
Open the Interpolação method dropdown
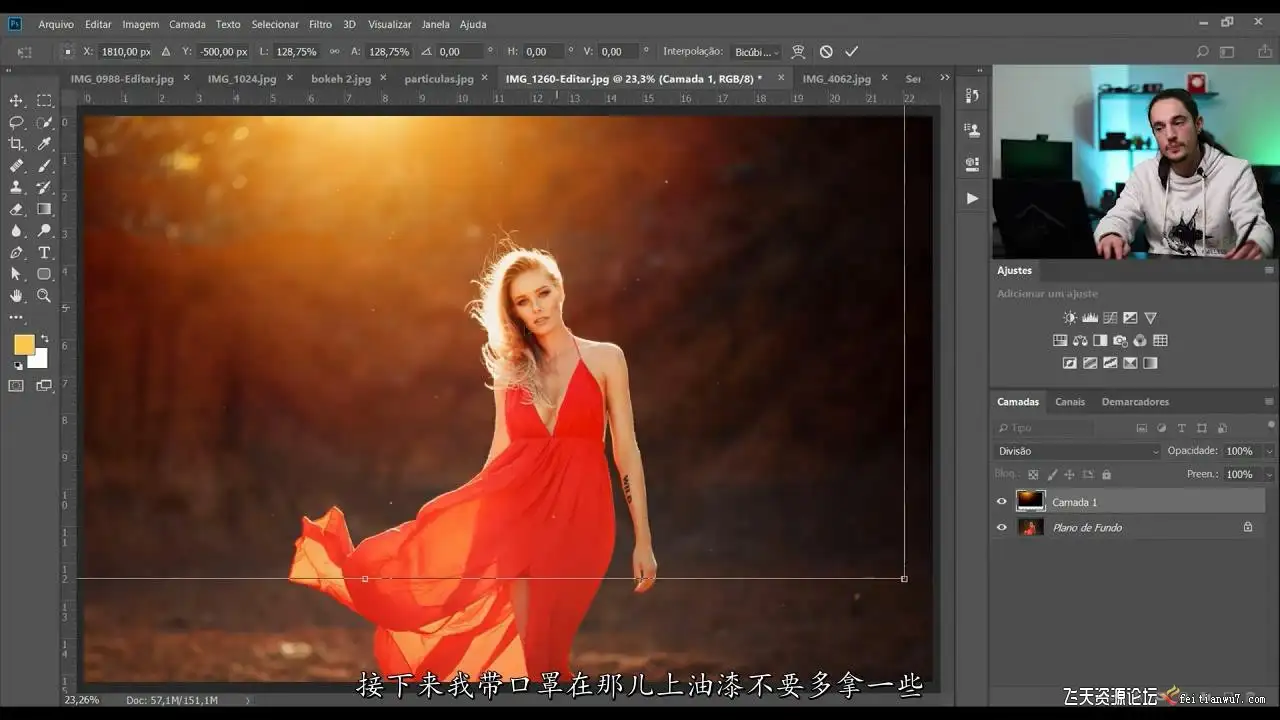(757, 51)
